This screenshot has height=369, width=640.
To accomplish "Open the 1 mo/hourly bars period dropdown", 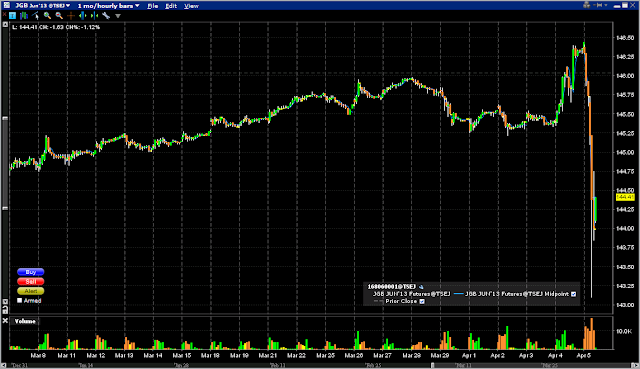I will 108,6.
